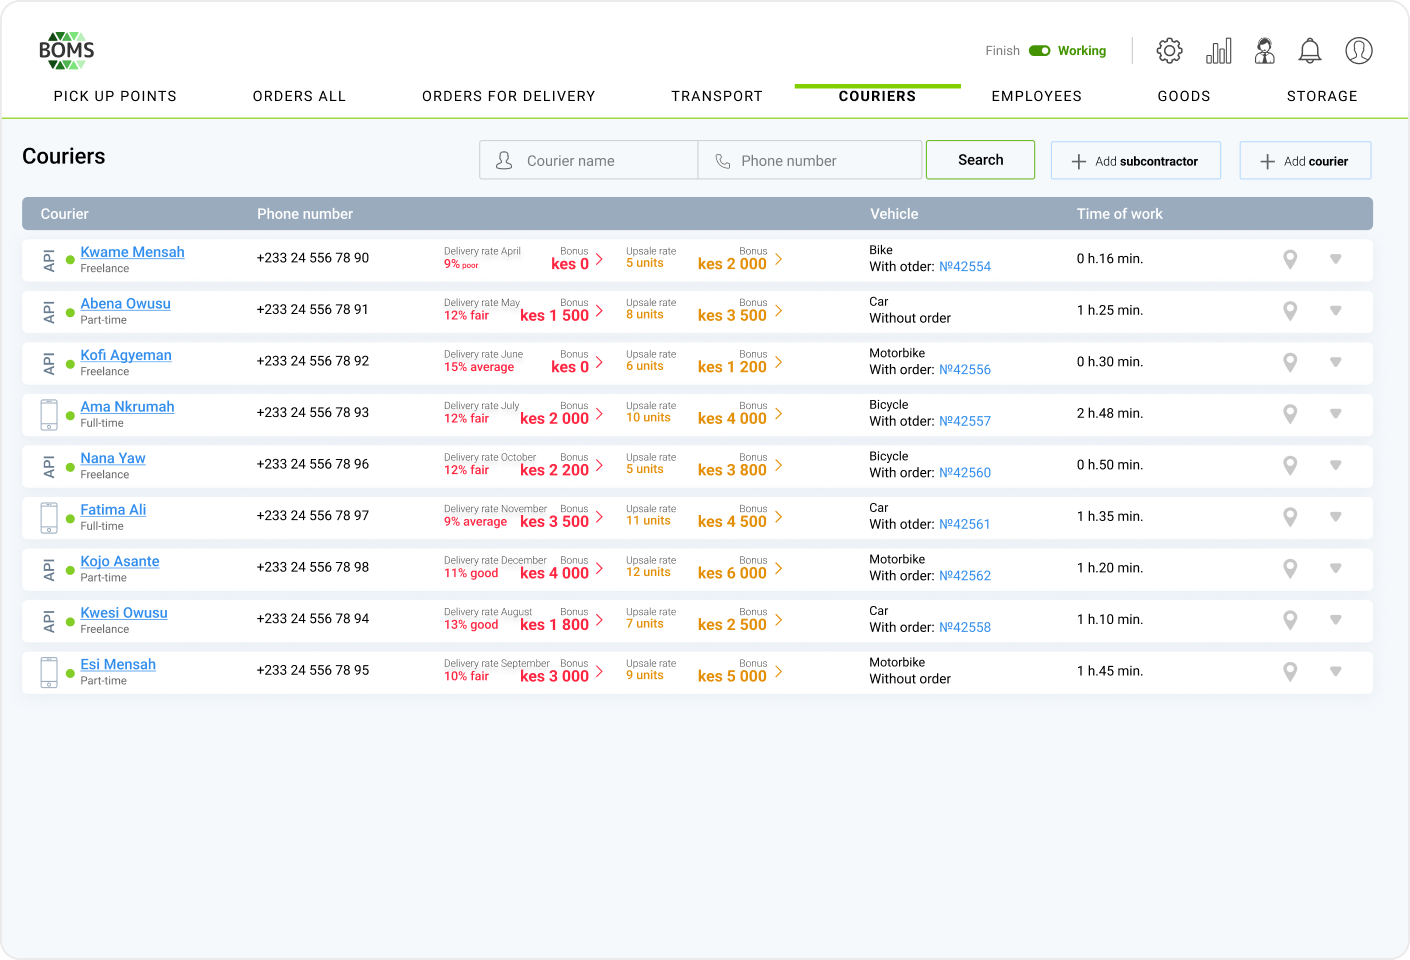This screenshot has height=960, width=1410.
Task: Open the settings gear icon
Action: pyautogui.click(x=1169, y=51)
